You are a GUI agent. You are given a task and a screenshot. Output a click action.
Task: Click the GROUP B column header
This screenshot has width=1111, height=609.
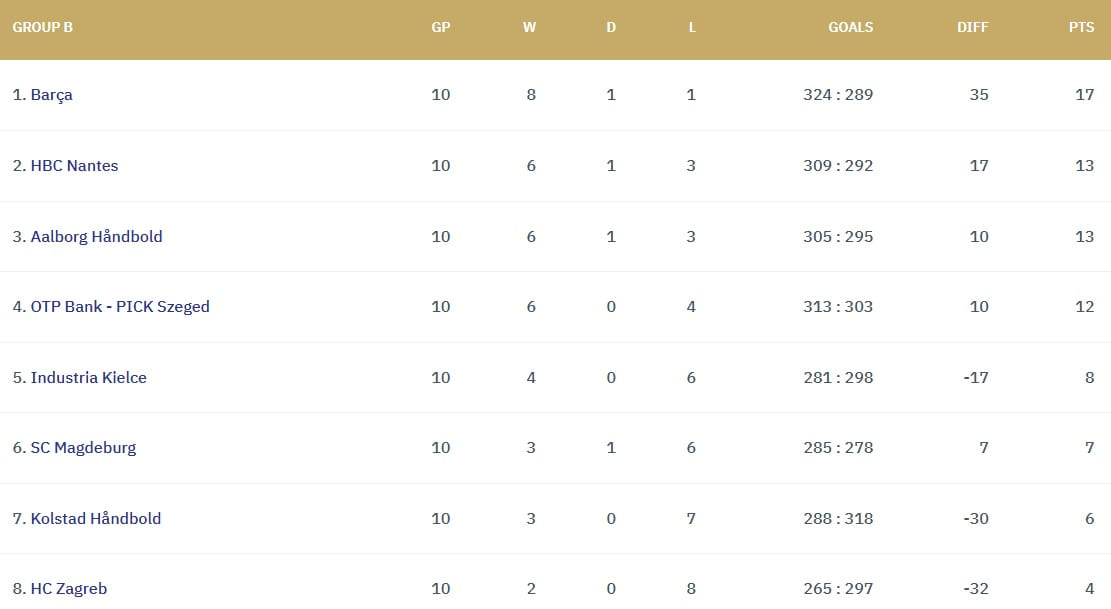click(x=42, y=28)
